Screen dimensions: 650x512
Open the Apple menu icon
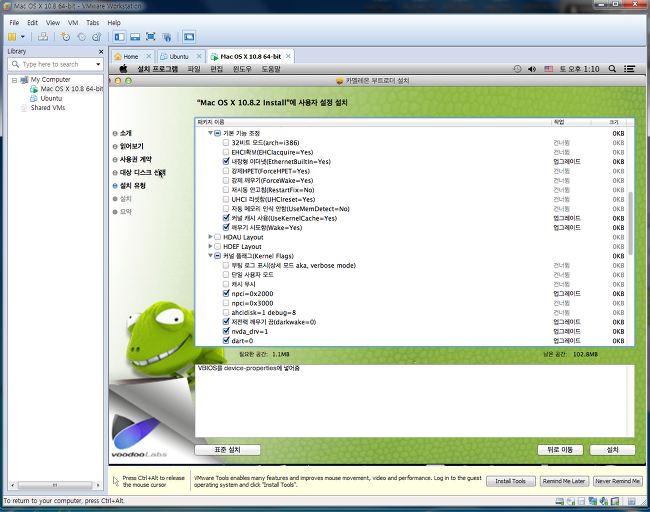(123, 69)
